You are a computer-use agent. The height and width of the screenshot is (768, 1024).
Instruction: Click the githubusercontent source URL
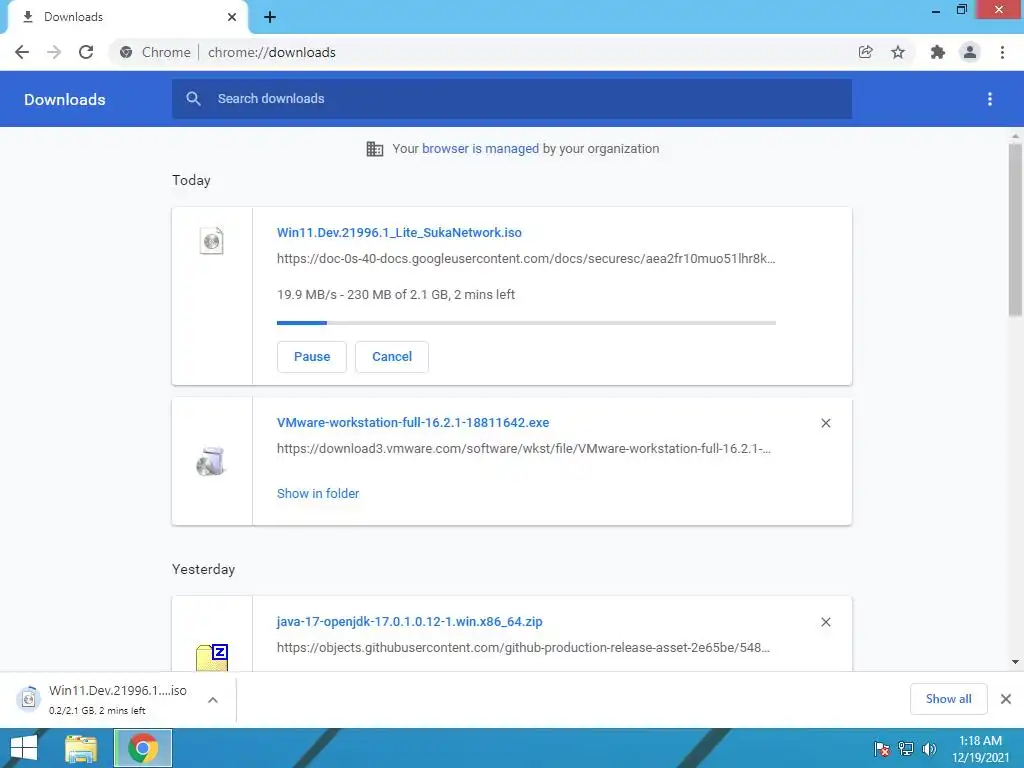523,648
